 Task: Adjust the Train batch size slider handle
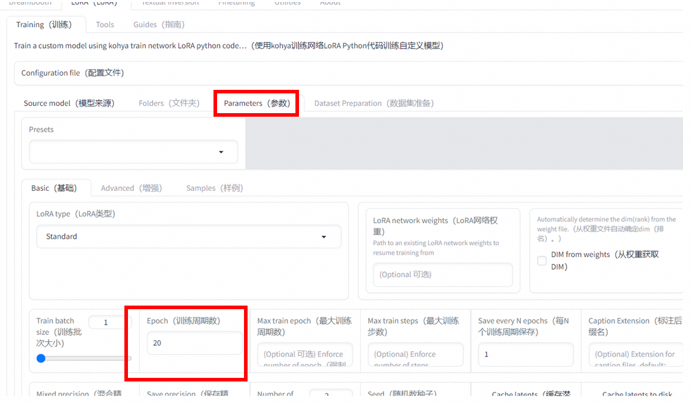point(41,358)
